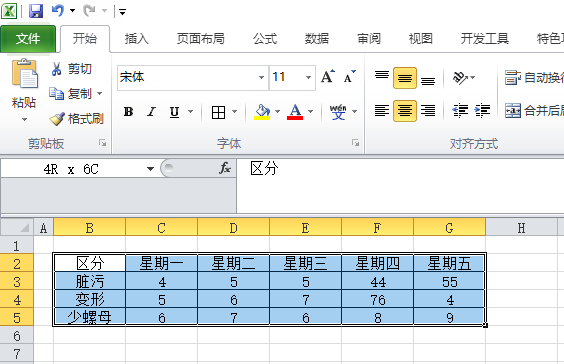
Task: Click the 格式刷 format painter button
Action: coord(76,118)
